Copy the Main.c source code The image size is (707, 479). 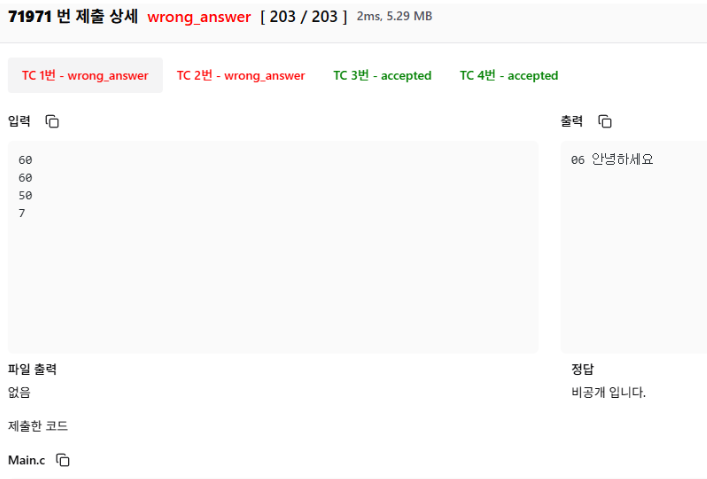[63, 460]
